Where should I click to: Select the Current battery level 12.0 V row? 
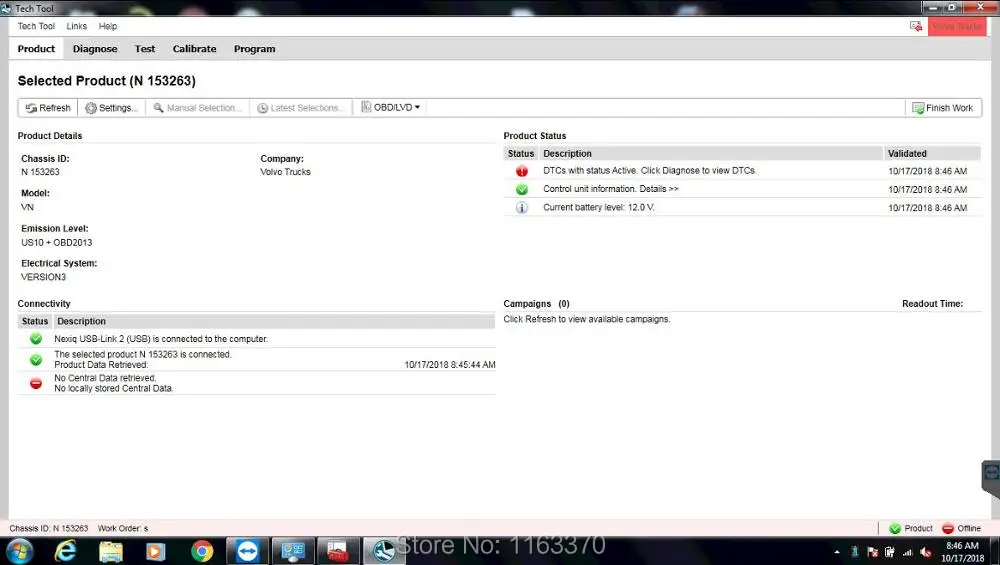(x=742, y=207)
